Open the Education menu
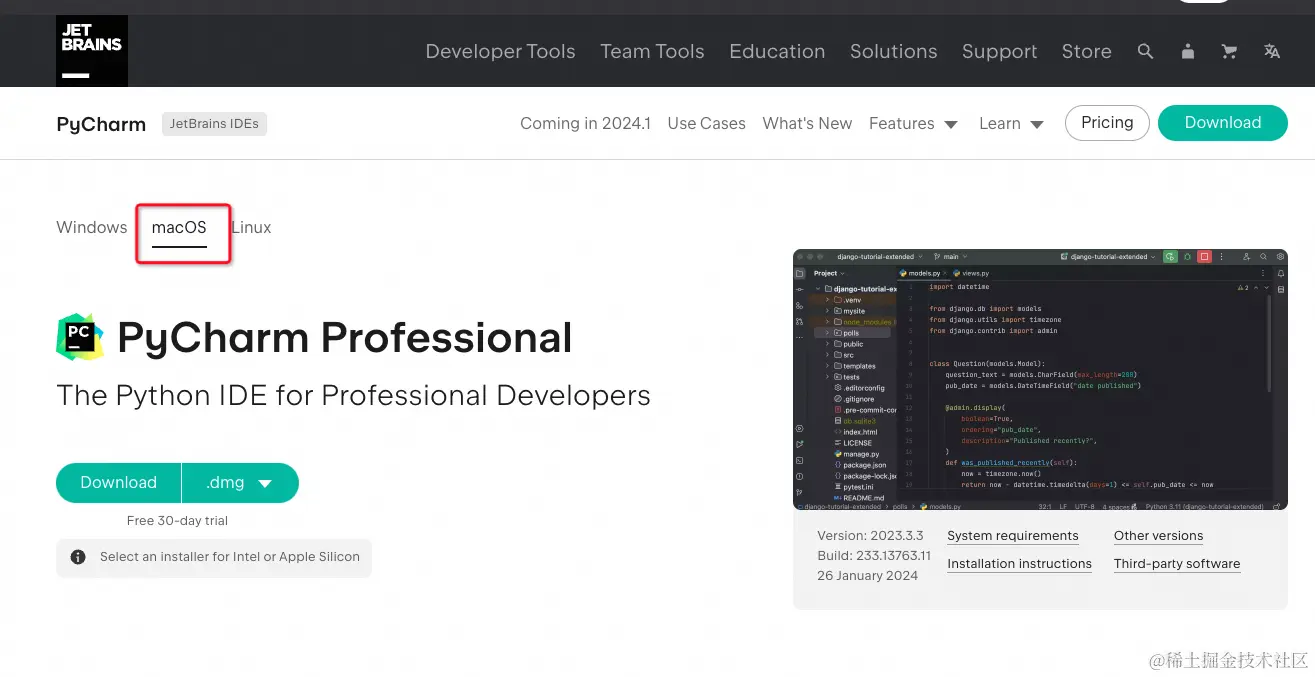This screenshot has height=677, width=1315. pyautogui.click(x=777, y=51)
